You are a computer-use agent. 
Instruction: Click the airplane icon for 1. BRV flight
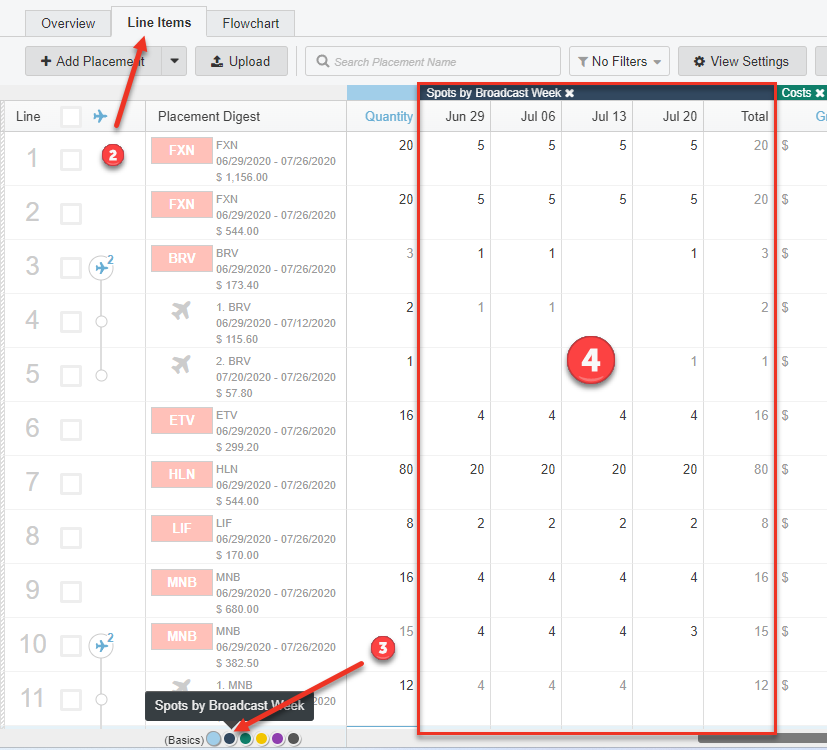[181, 311]
